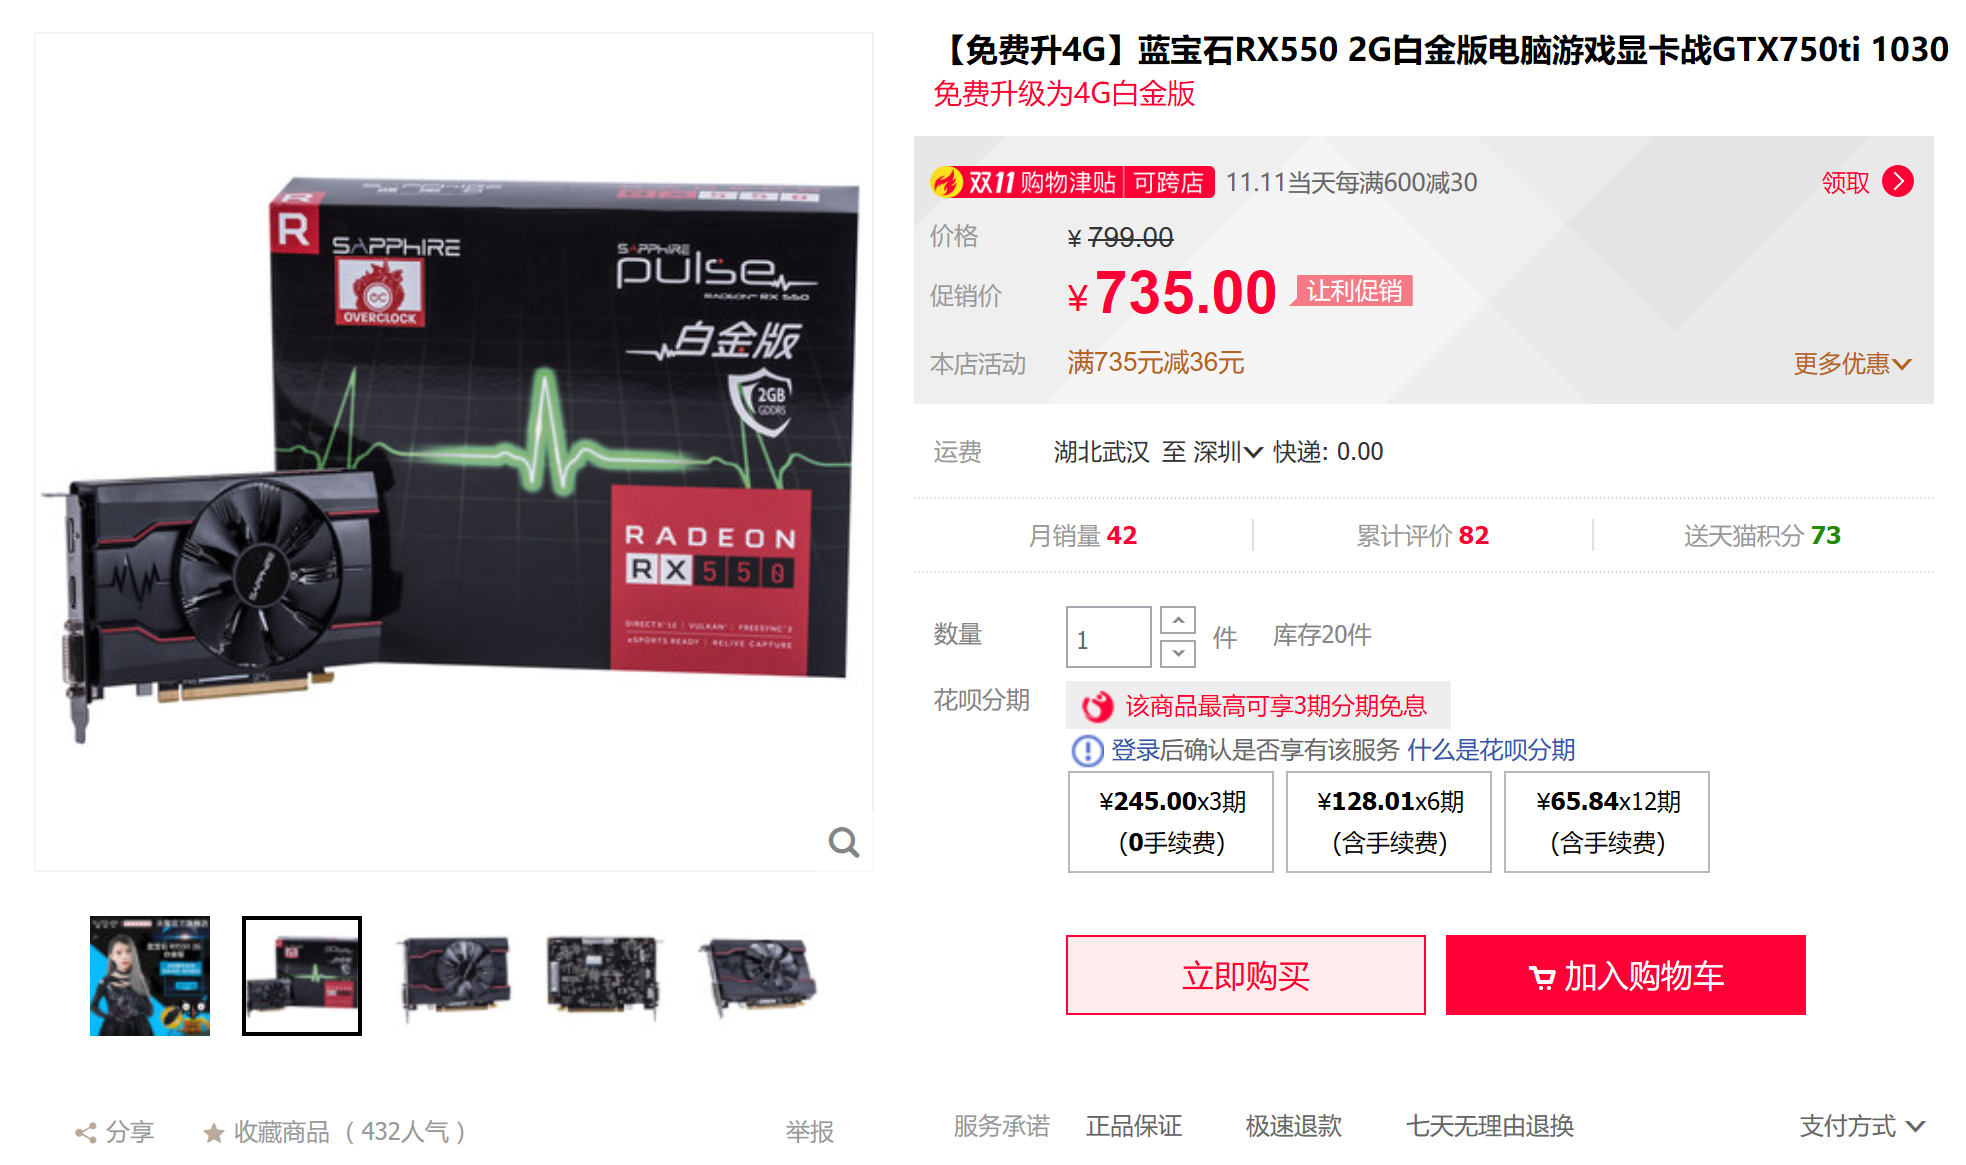
Task: Click the magnifier icon on product image
Action: (x=844, y=843)
